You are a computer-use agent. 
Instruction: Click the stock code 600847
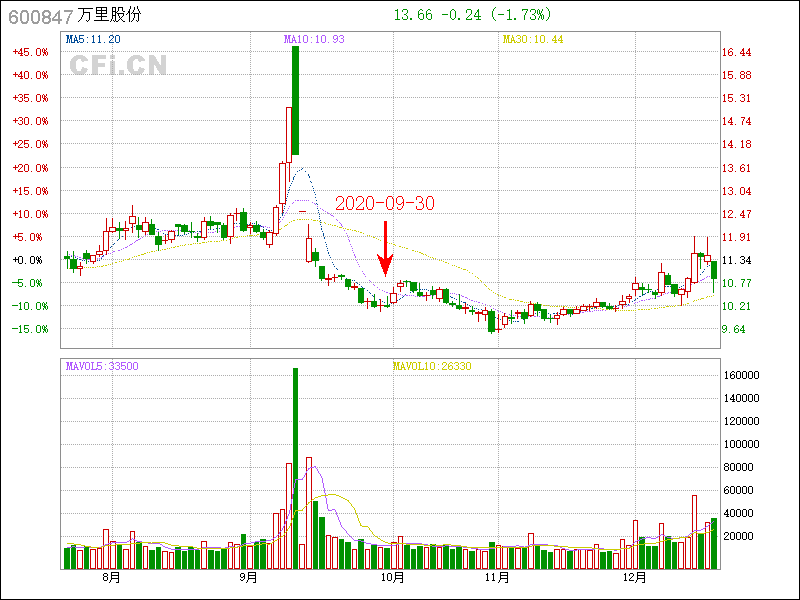pos(40,15)
